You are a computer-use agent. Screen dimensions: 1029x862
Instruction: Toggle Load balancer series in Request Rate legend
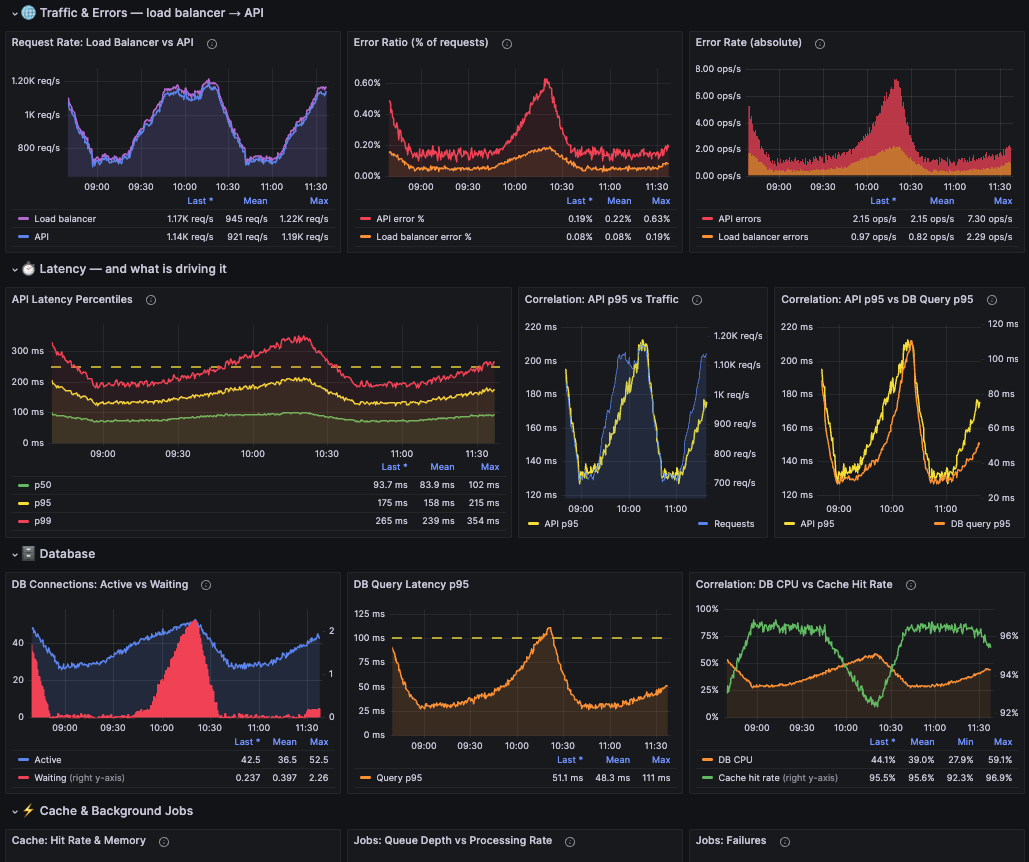64,218
